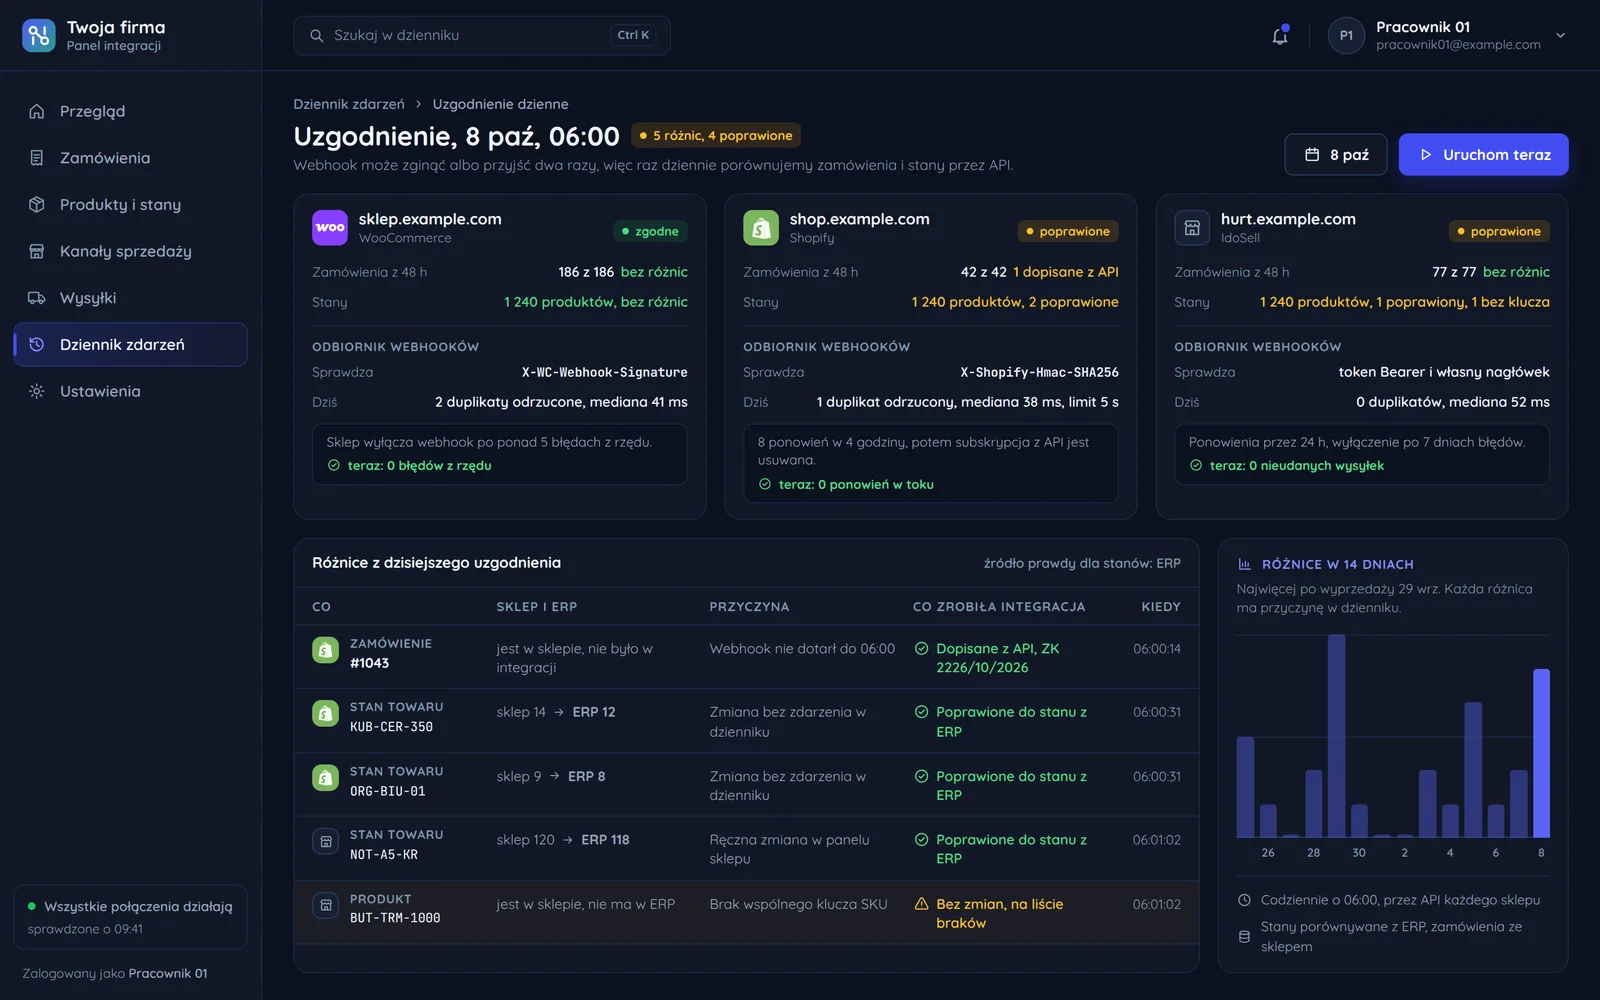Viewport: 1600px width, 1000px height.
Task: Click the bar chart icon next to RÓŻNICE W 14 DNIACH
Action: click(x=1244, y=564)
